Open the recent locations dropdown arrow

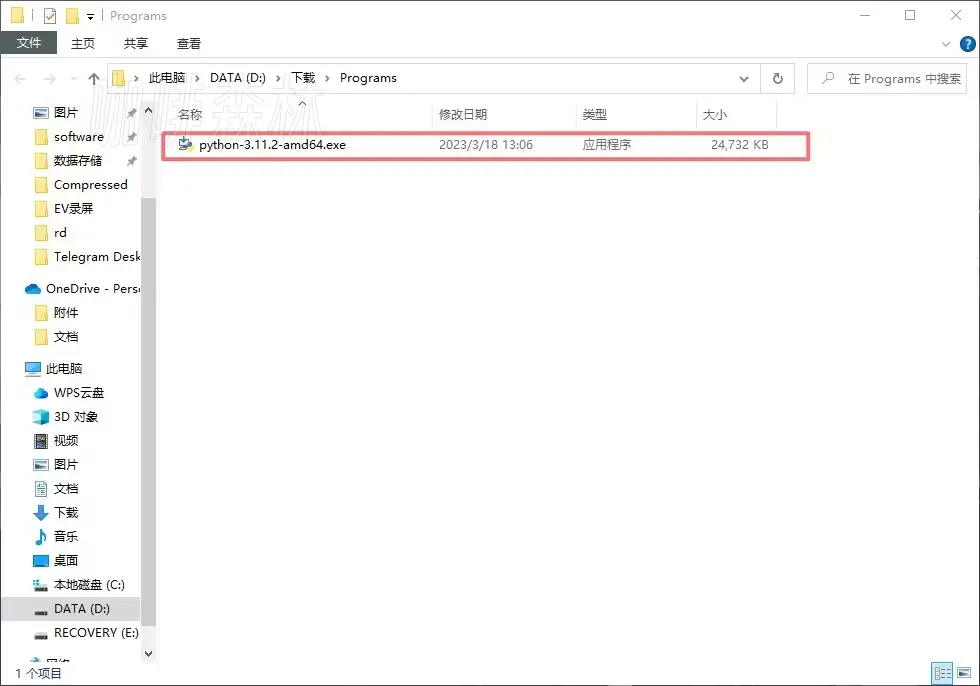coord(74,79)
